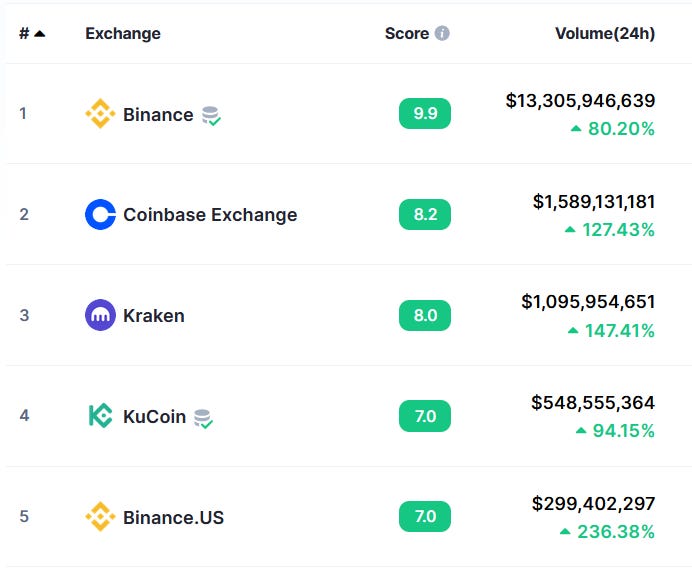This screenshot has height=576, width=692.
Task: Click Binance $13,305,946,639 volume value
Action: click(580, 100)
